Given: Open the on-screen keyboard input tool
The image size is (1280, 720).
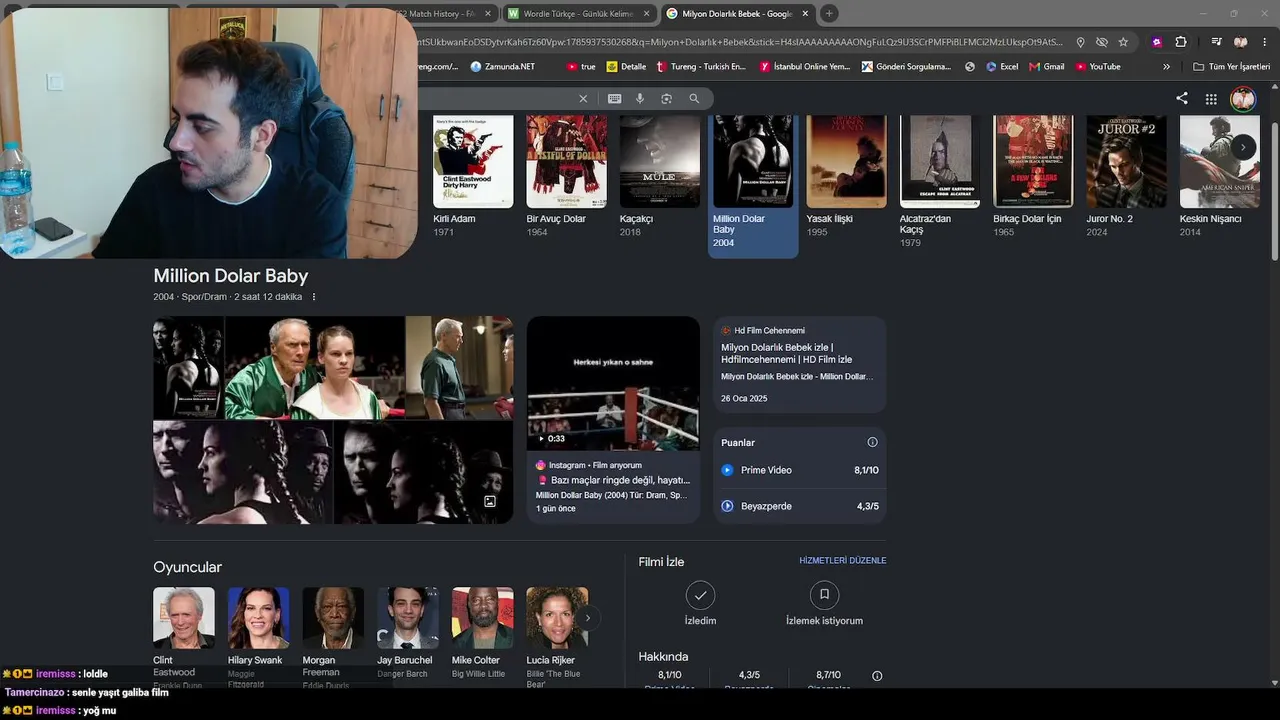Looking at the screenshot, I should point(614,99).
